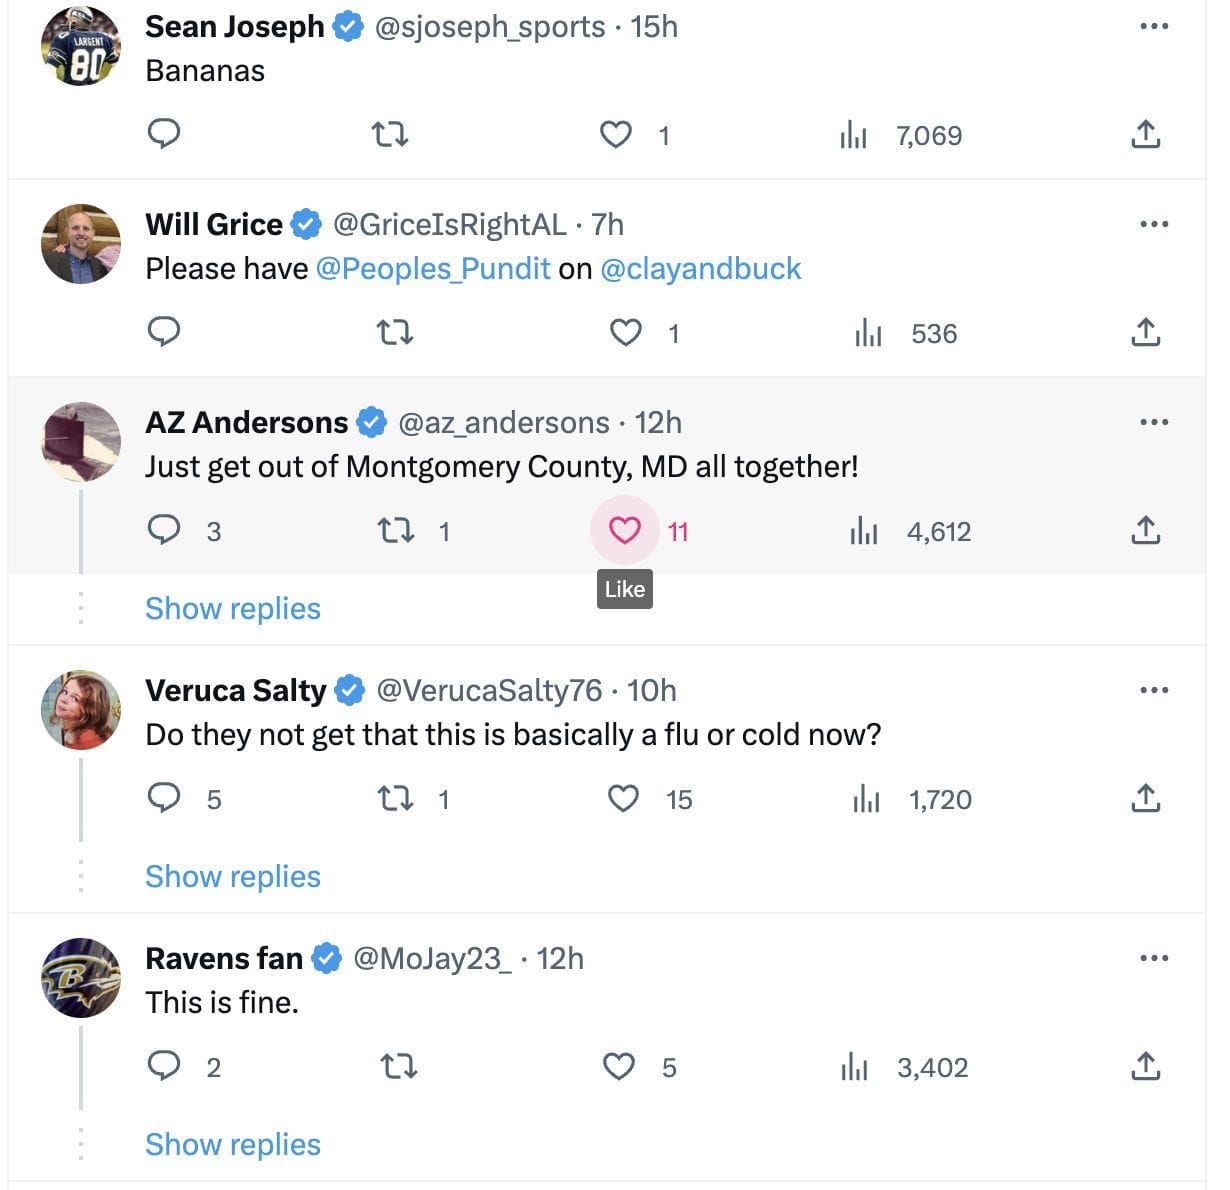Like Veruca Salty's tweet
This screenshot has height=1190, width=1230.
[x=623, y=798]
